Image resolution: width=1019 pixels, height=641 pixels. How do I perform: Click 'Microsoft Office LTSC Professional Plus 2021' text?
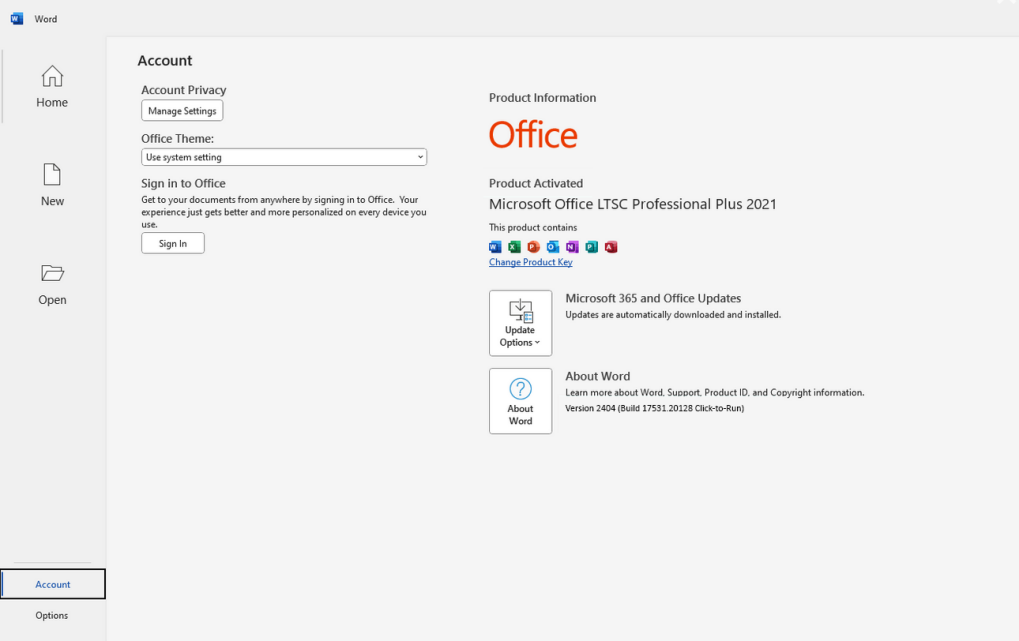tap(632, 204)
